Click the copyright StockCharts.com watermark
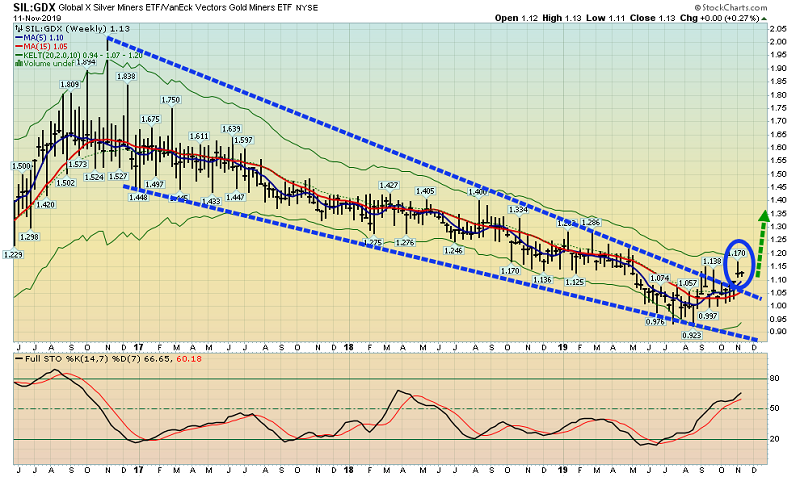Viewport: 800px width, 477px height. tap(731, 8)
